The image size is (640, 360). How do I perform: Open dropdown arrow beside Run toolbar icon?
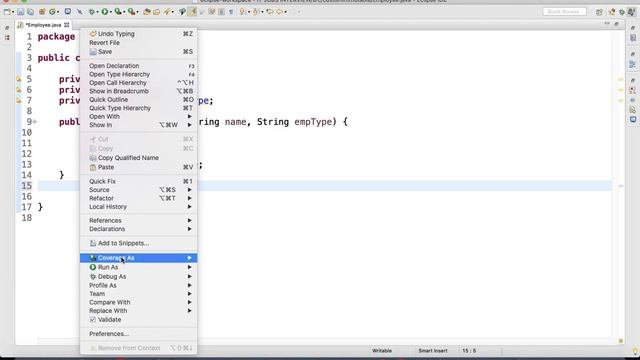click(111, 12)
